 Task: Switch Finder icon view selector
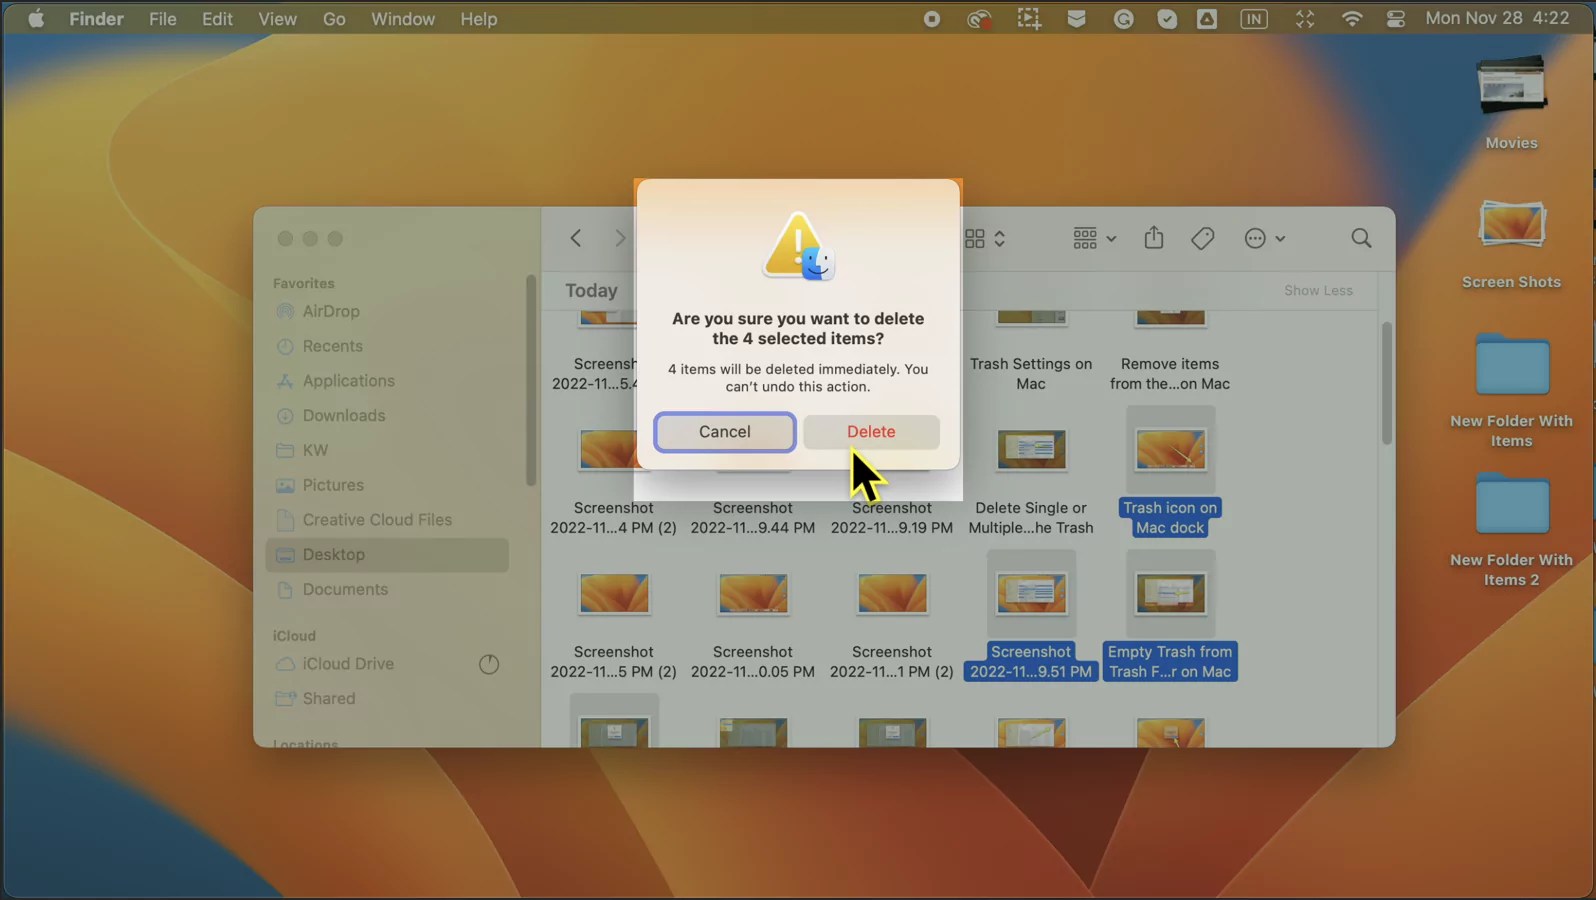[x=985, y=238]
